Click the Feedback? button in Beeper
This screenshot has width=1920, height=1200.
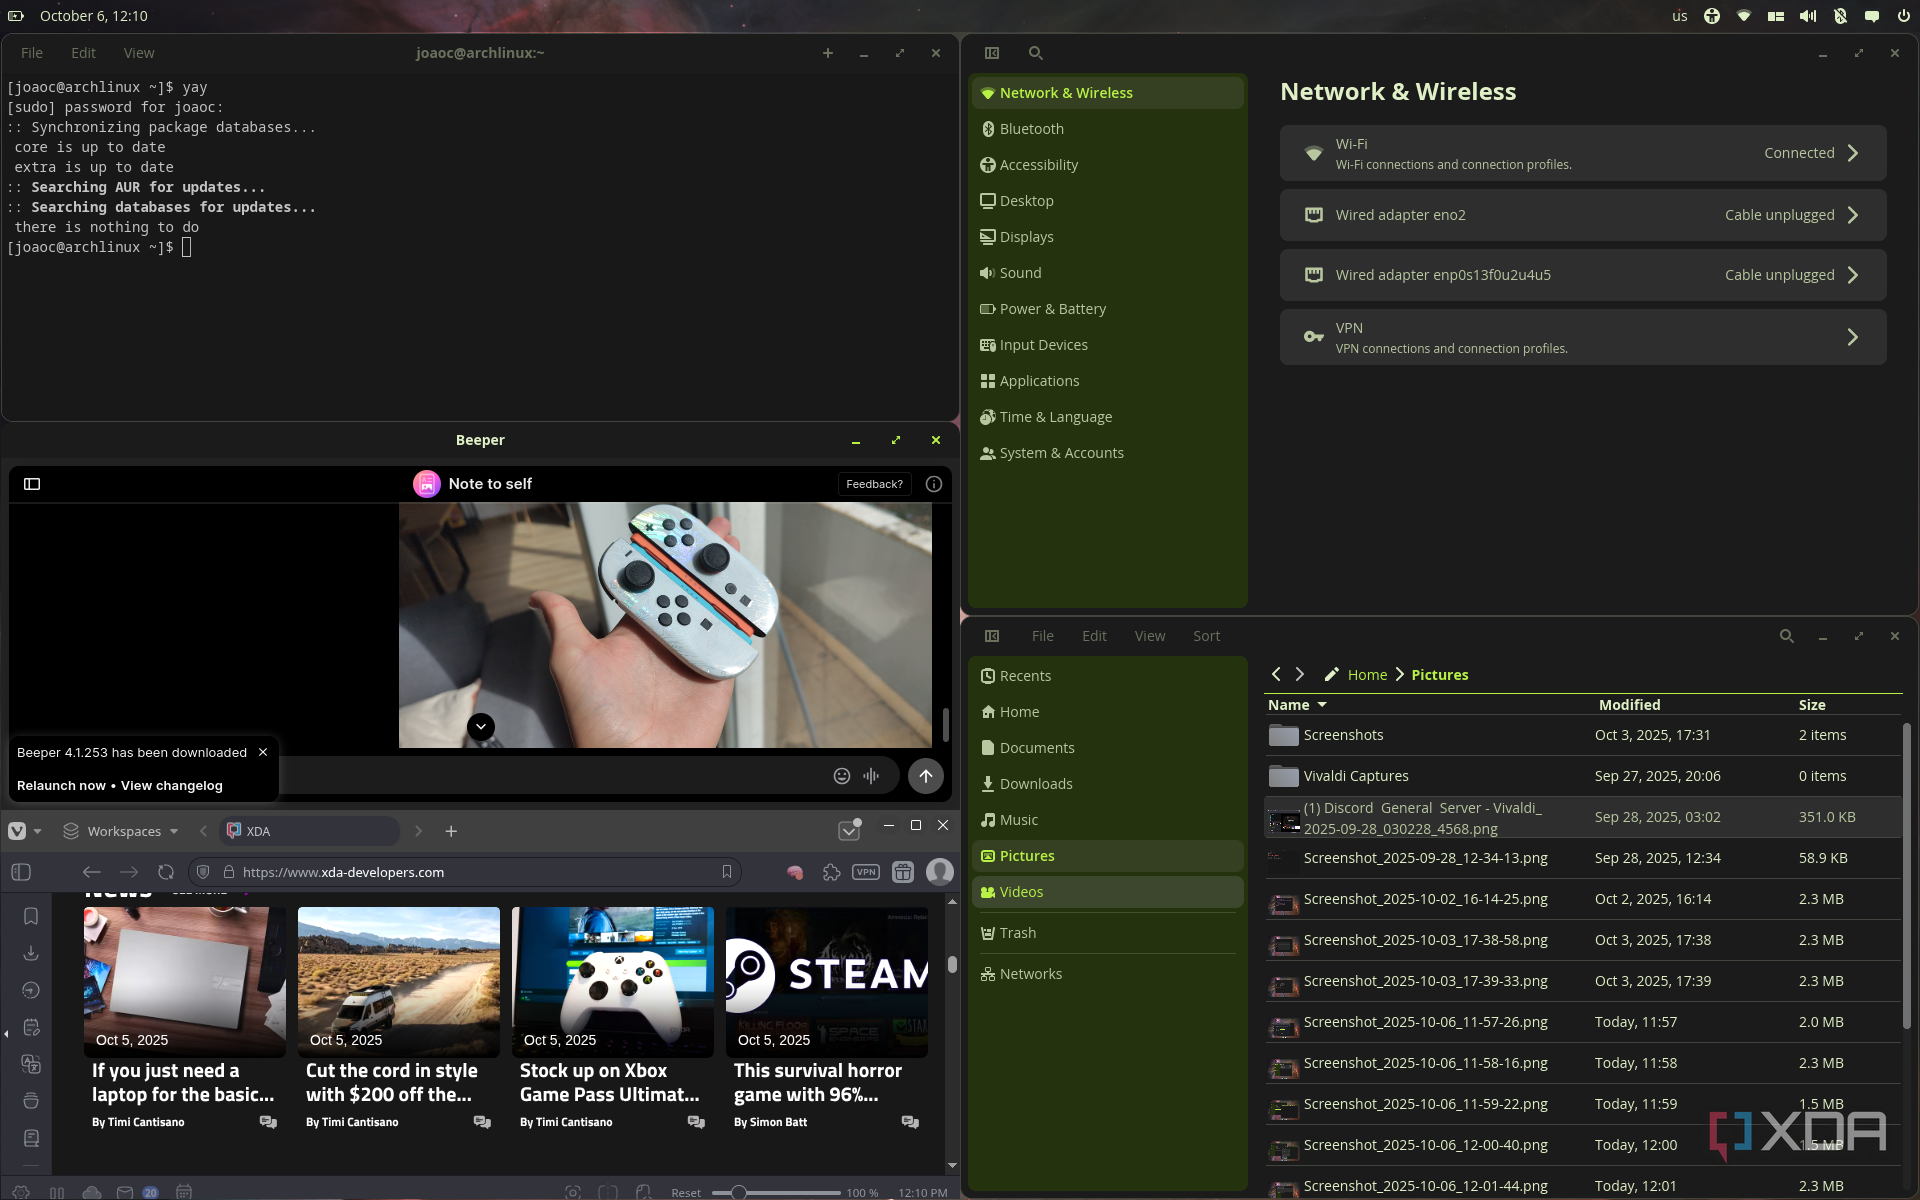tap(874, 484)
